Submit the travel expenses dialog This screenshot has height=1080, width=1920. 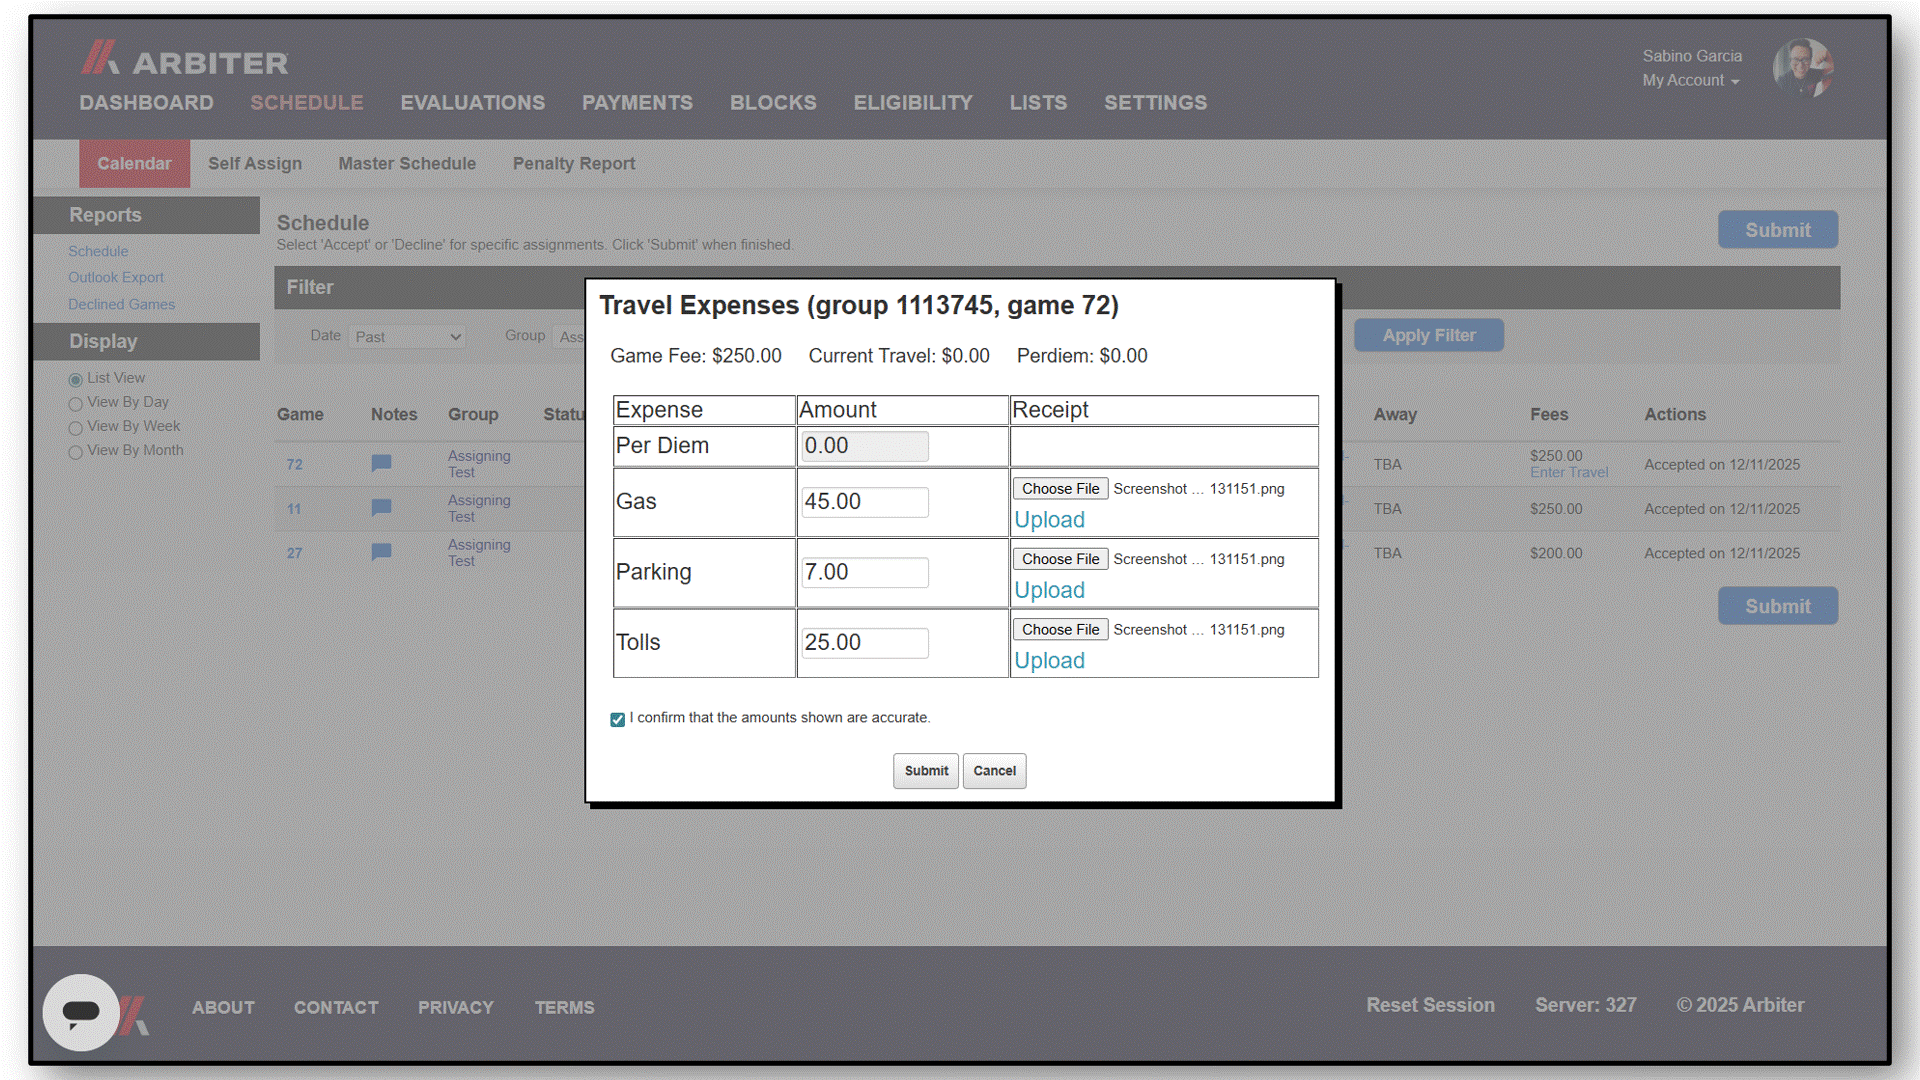tap(926, 771)
